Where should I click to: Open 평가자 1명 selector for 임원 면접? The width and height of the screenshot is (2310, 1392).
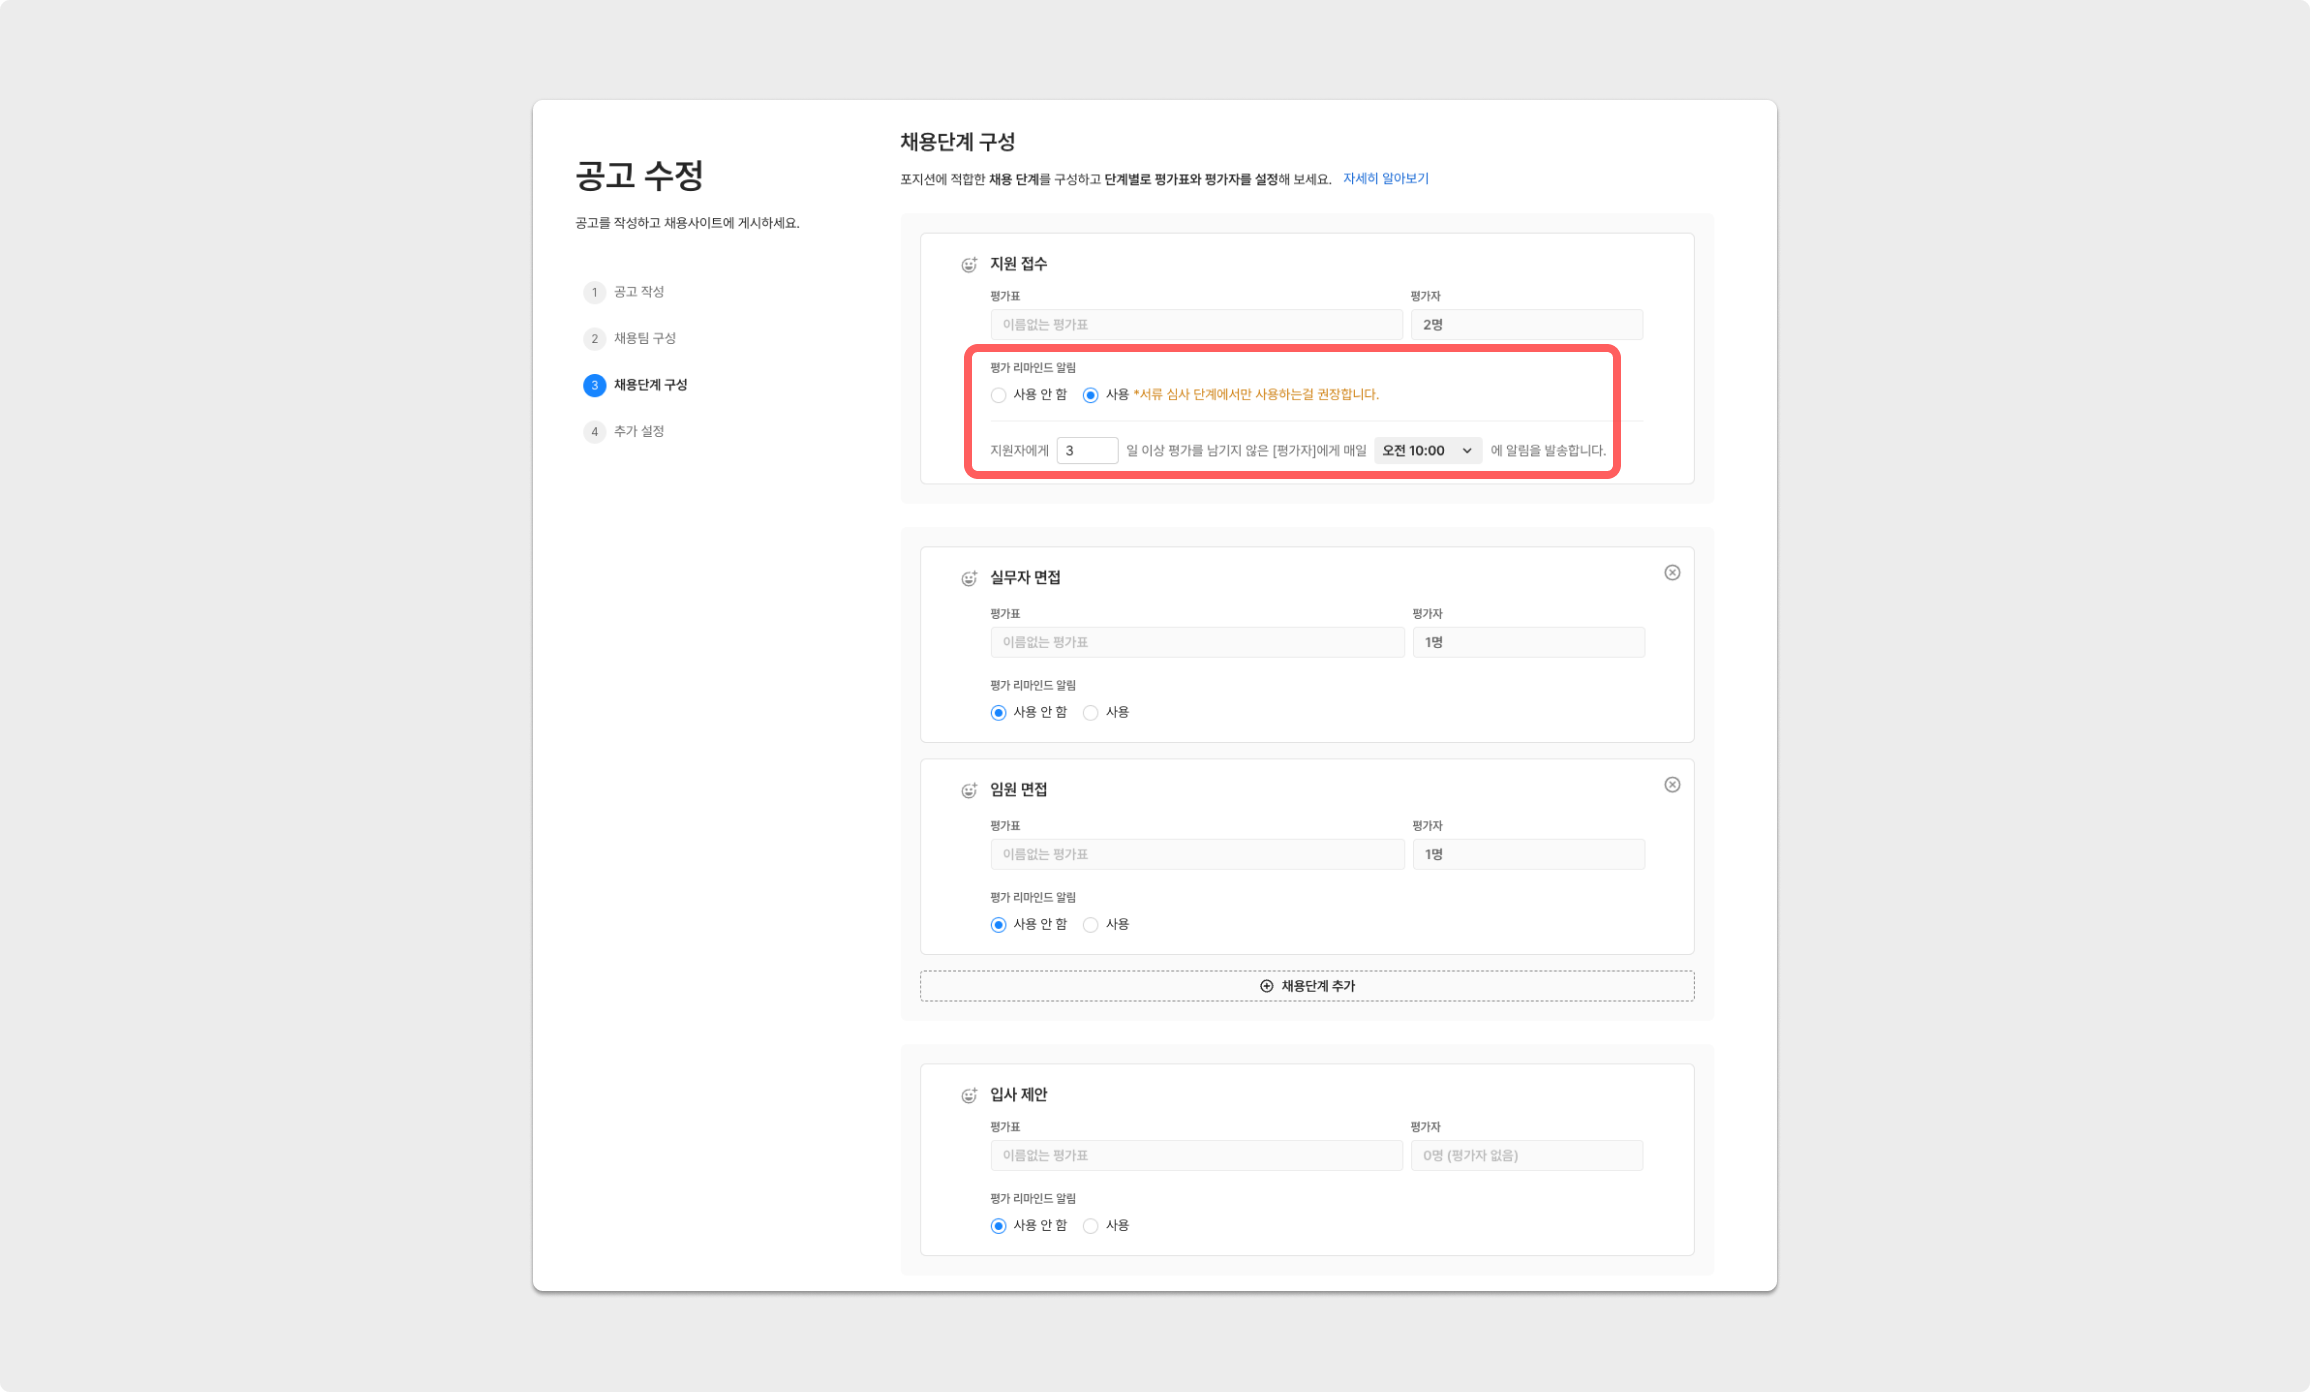[1528, 854]
